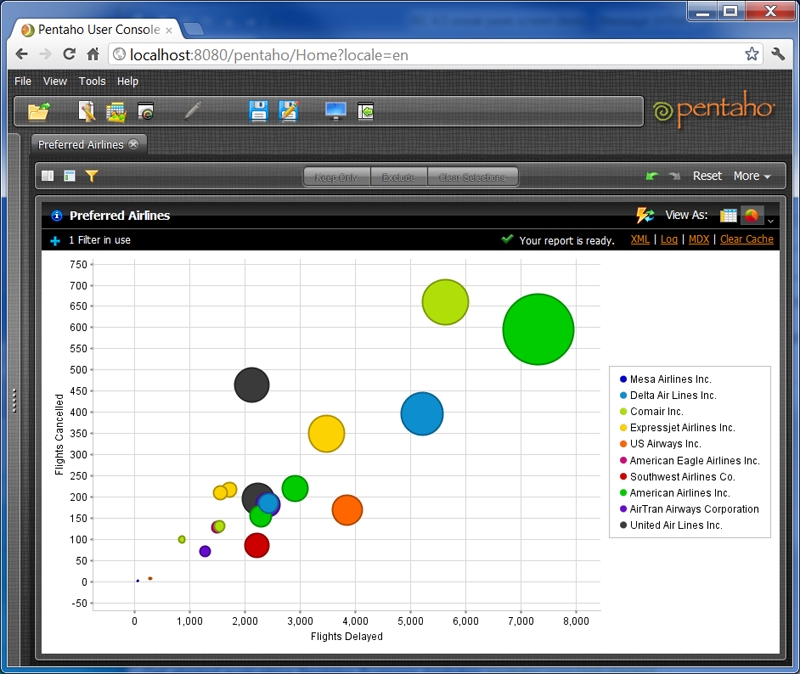
Task: Click the Mesa Airlines Inc. legend color dot
Action: point(623,379)
